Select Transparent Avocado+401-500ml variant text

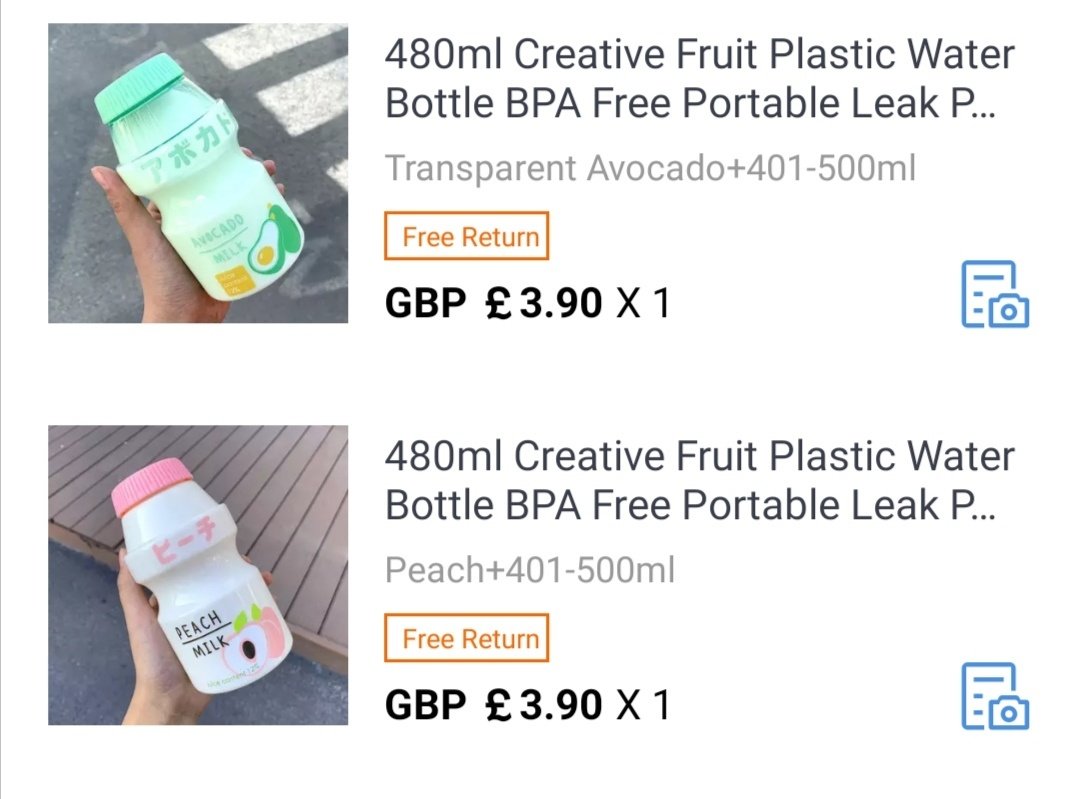pyautogui.click(x=650, y=168)
